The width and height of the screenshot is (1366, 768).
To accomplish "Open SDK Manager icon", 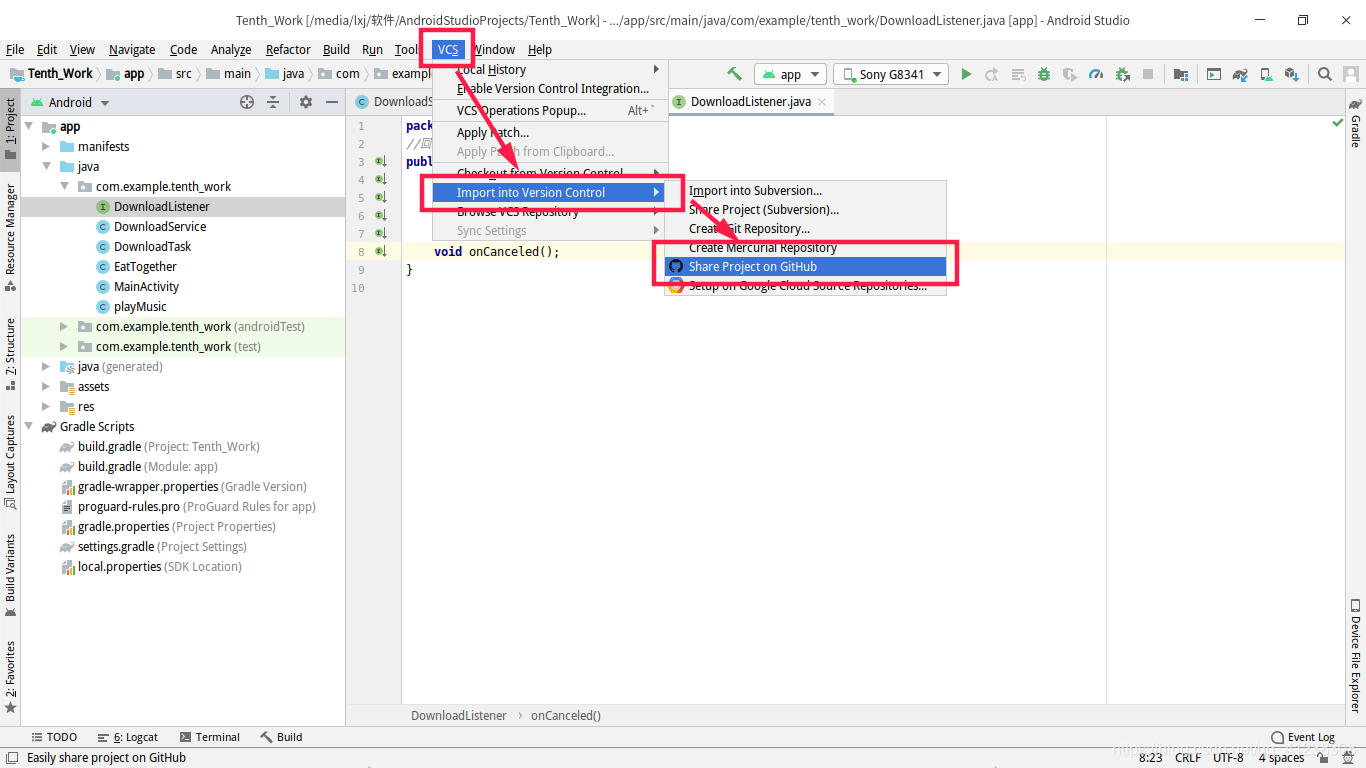I will tap(1292, 74).
